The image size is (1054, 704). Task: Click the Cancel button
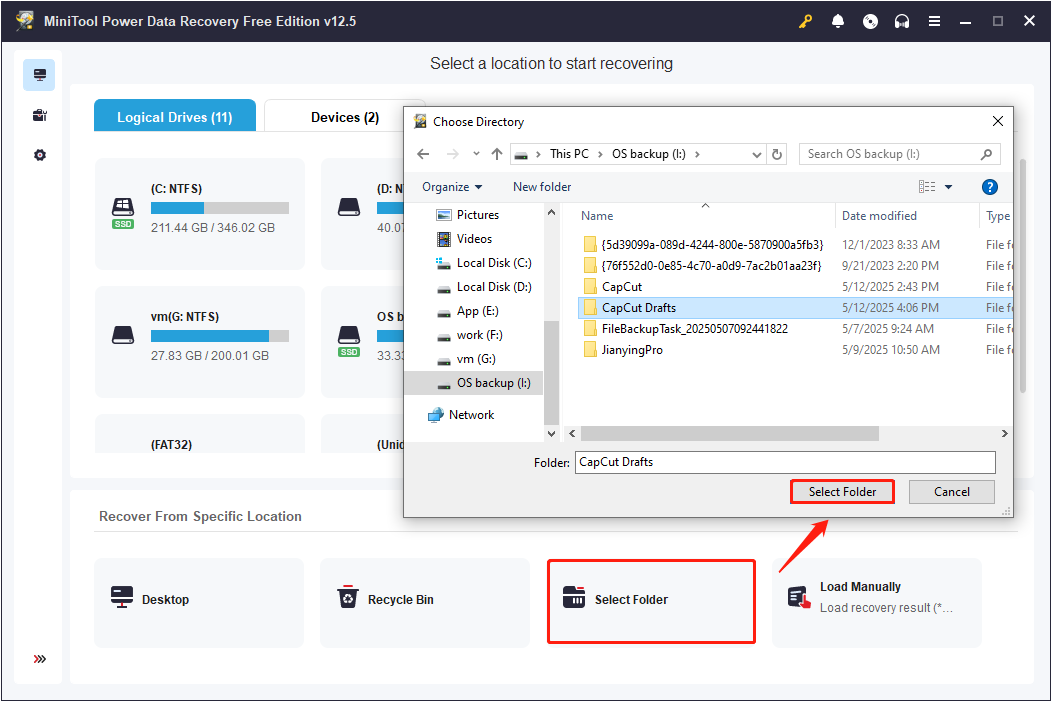[x=951, y=492]
